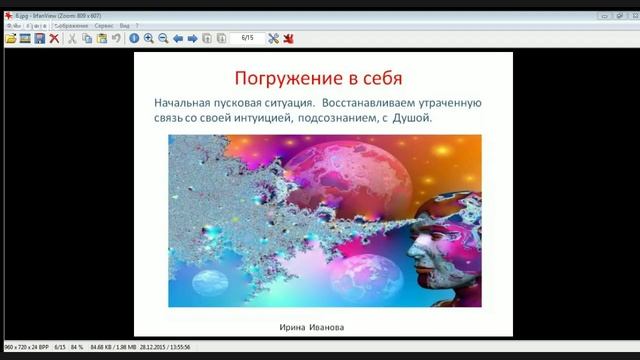The width and height of the screenshot is (640, 360).
Task: Click the 84.68 KB / 1.98 MB size entry
Action: click(x=113, y=347)
